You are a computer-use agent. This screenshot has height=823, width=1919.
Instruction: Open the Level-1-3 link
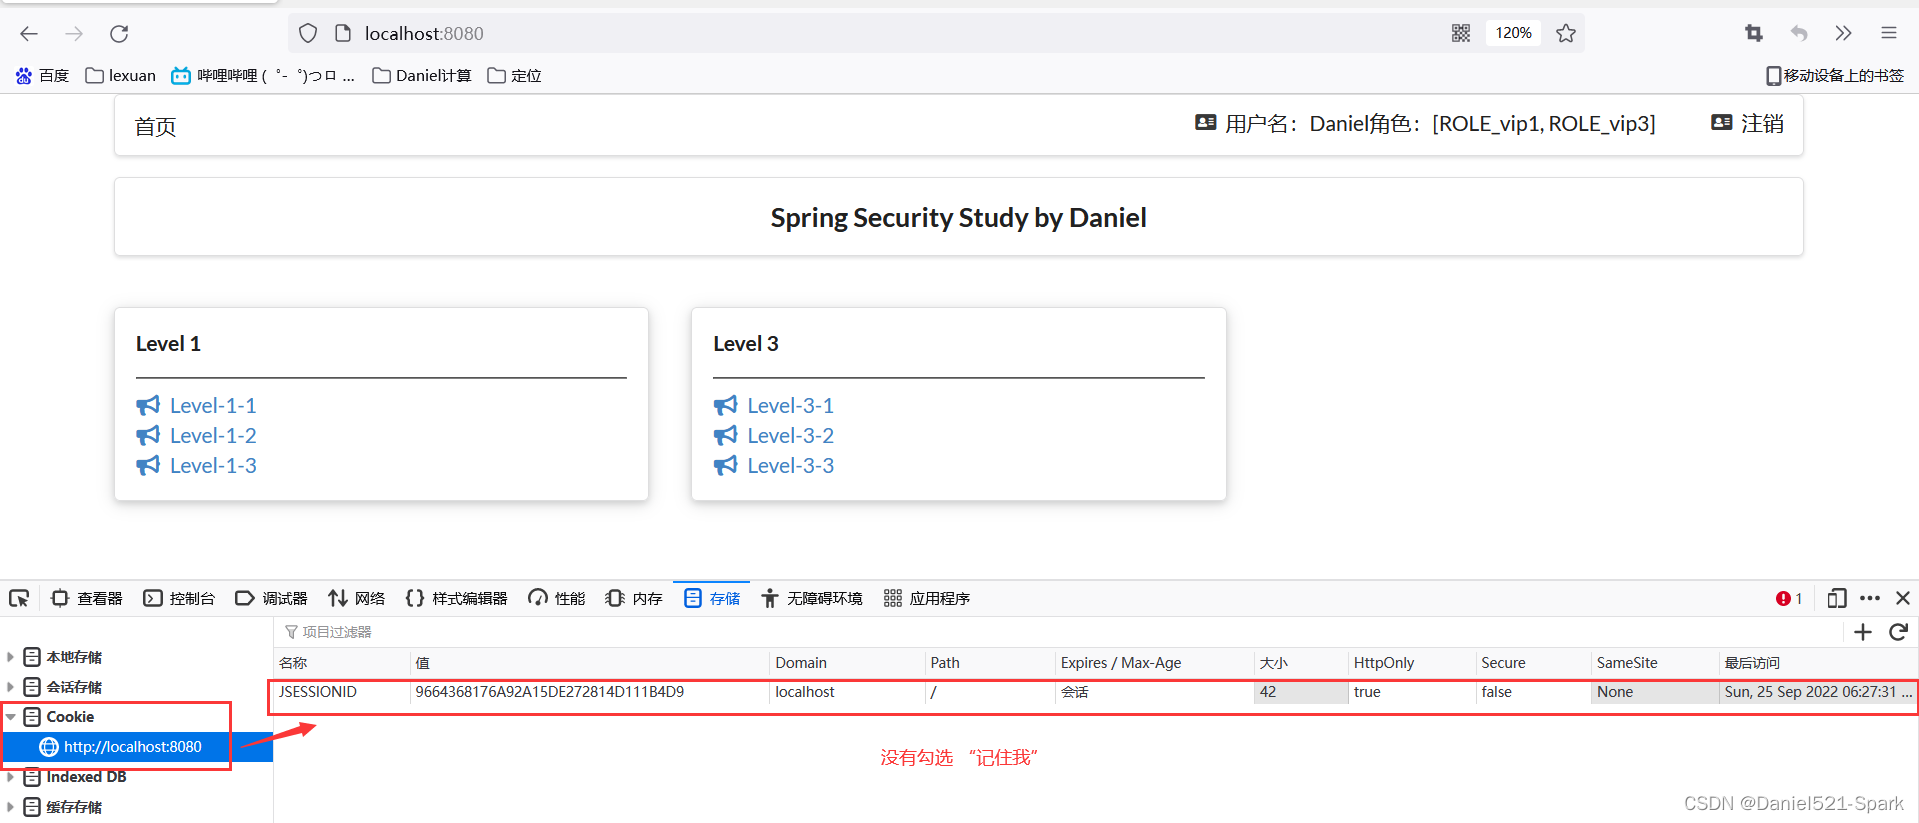(x=213, y=465)
